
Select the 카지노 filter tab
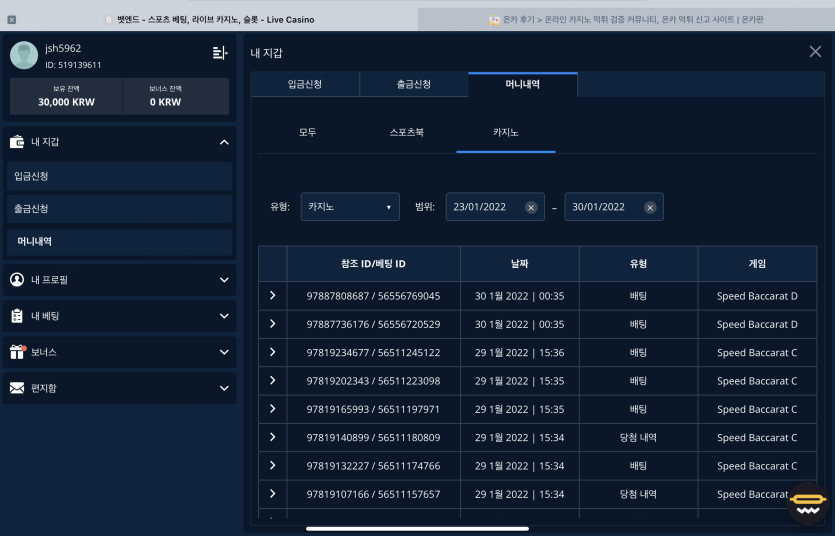506,133
